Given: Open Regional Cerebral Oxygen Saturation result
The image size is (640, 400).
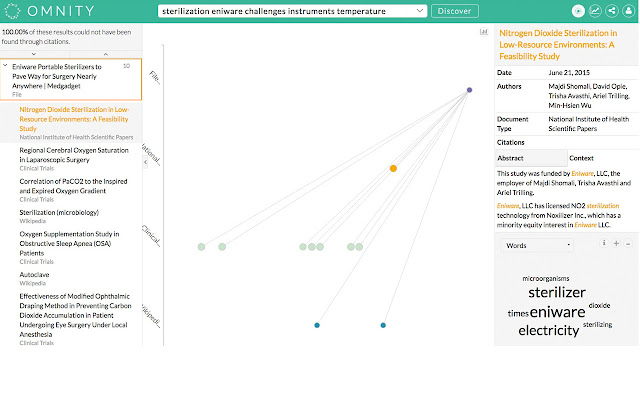Looking at the screenshot, I should [x=74, y=155].
